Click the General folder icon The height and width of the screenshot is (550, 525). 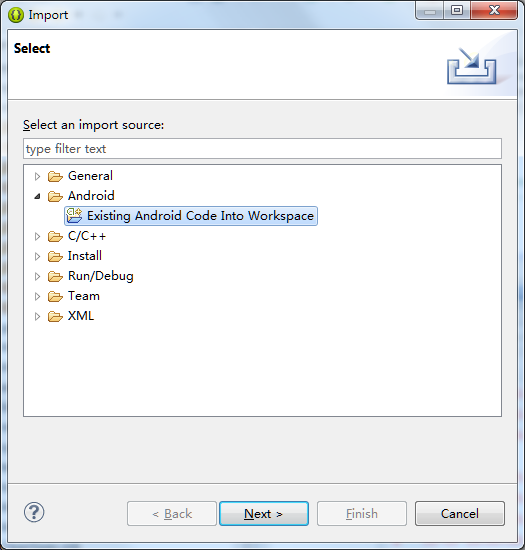(x=55, y=176)
